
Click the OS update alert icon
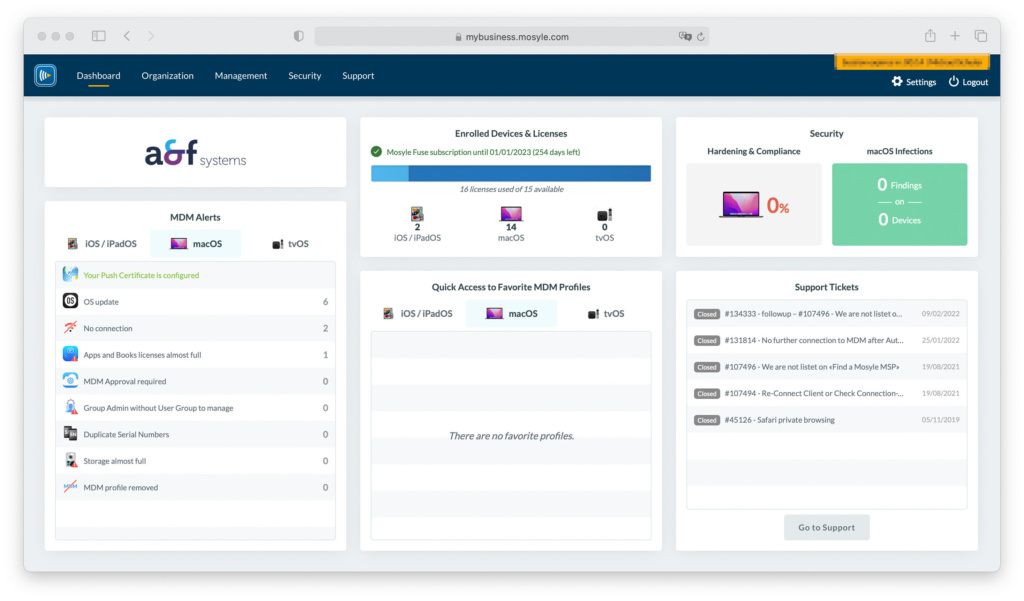point(71,302)
